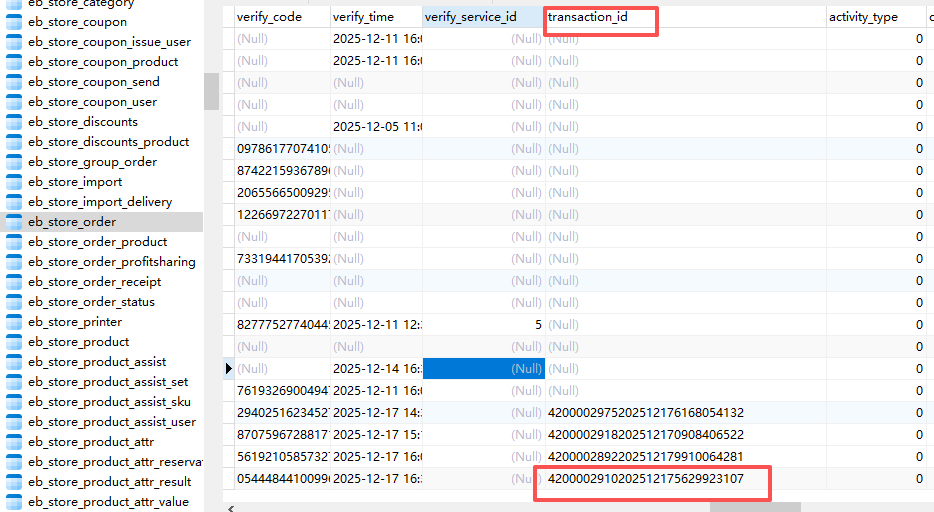Click the eb_store_product_attr table icon
The image size is (934, 512).
point(14,442)
